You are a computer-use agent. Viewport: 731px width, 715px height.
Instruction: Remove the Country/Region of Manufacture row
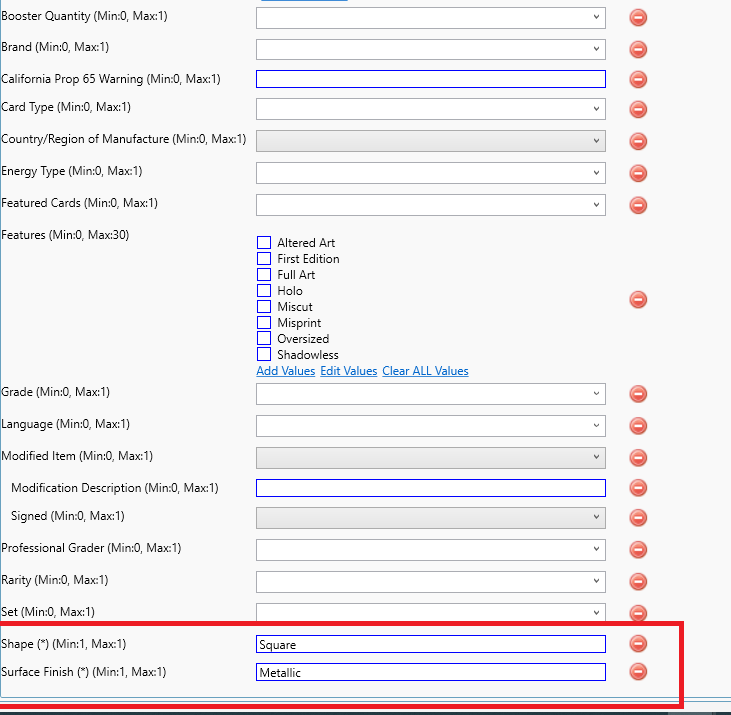pos(638,141)
